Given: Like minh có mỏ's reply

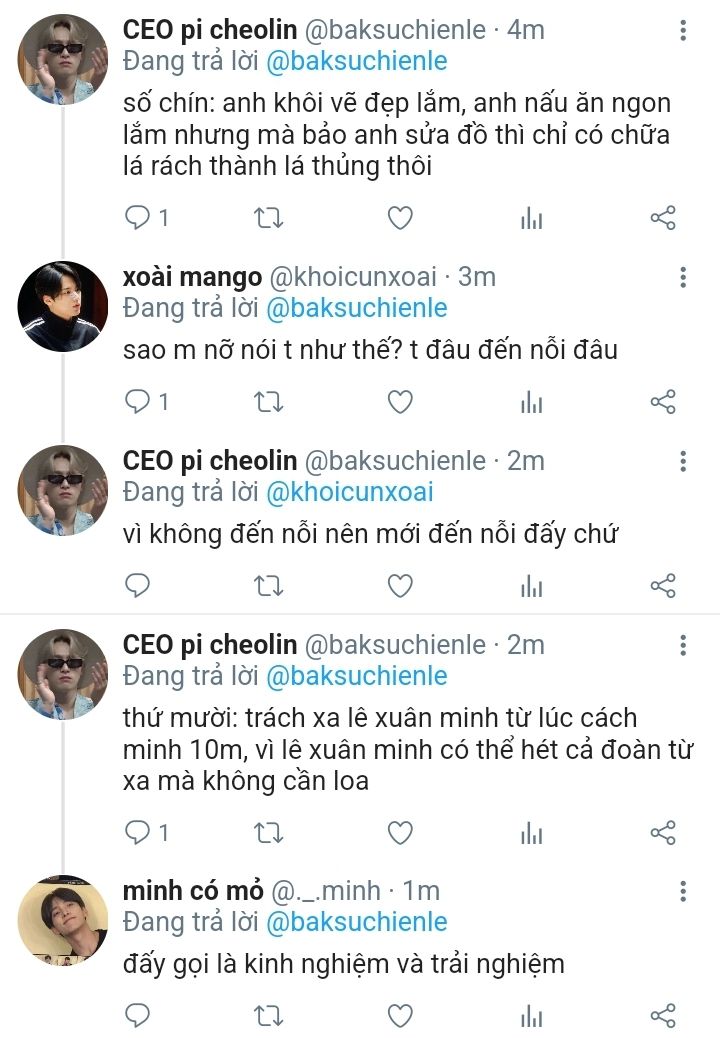Looking at the screenshot, I should pos(400,1016).
